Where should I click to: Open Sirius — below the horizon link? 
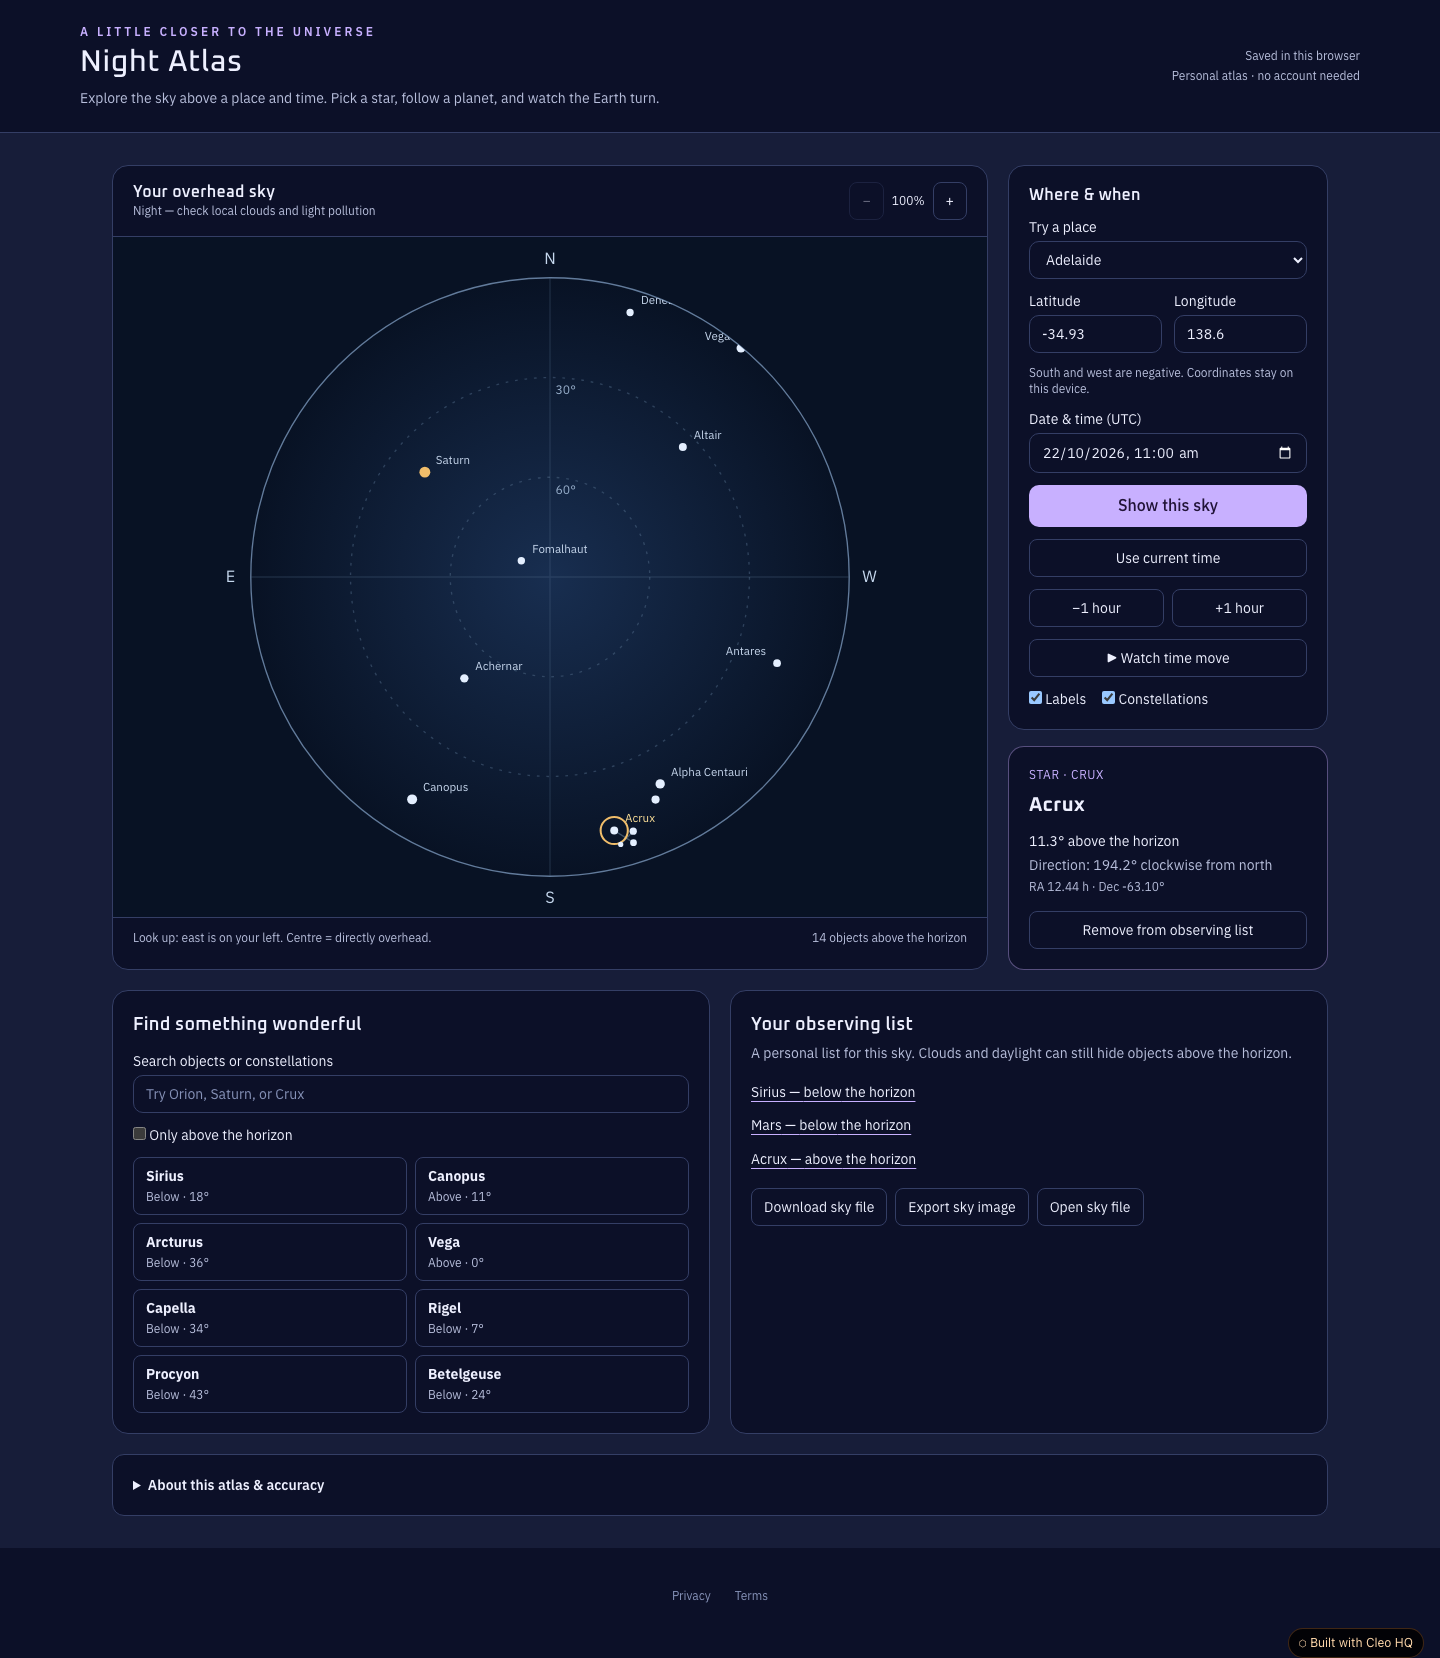833,1092
